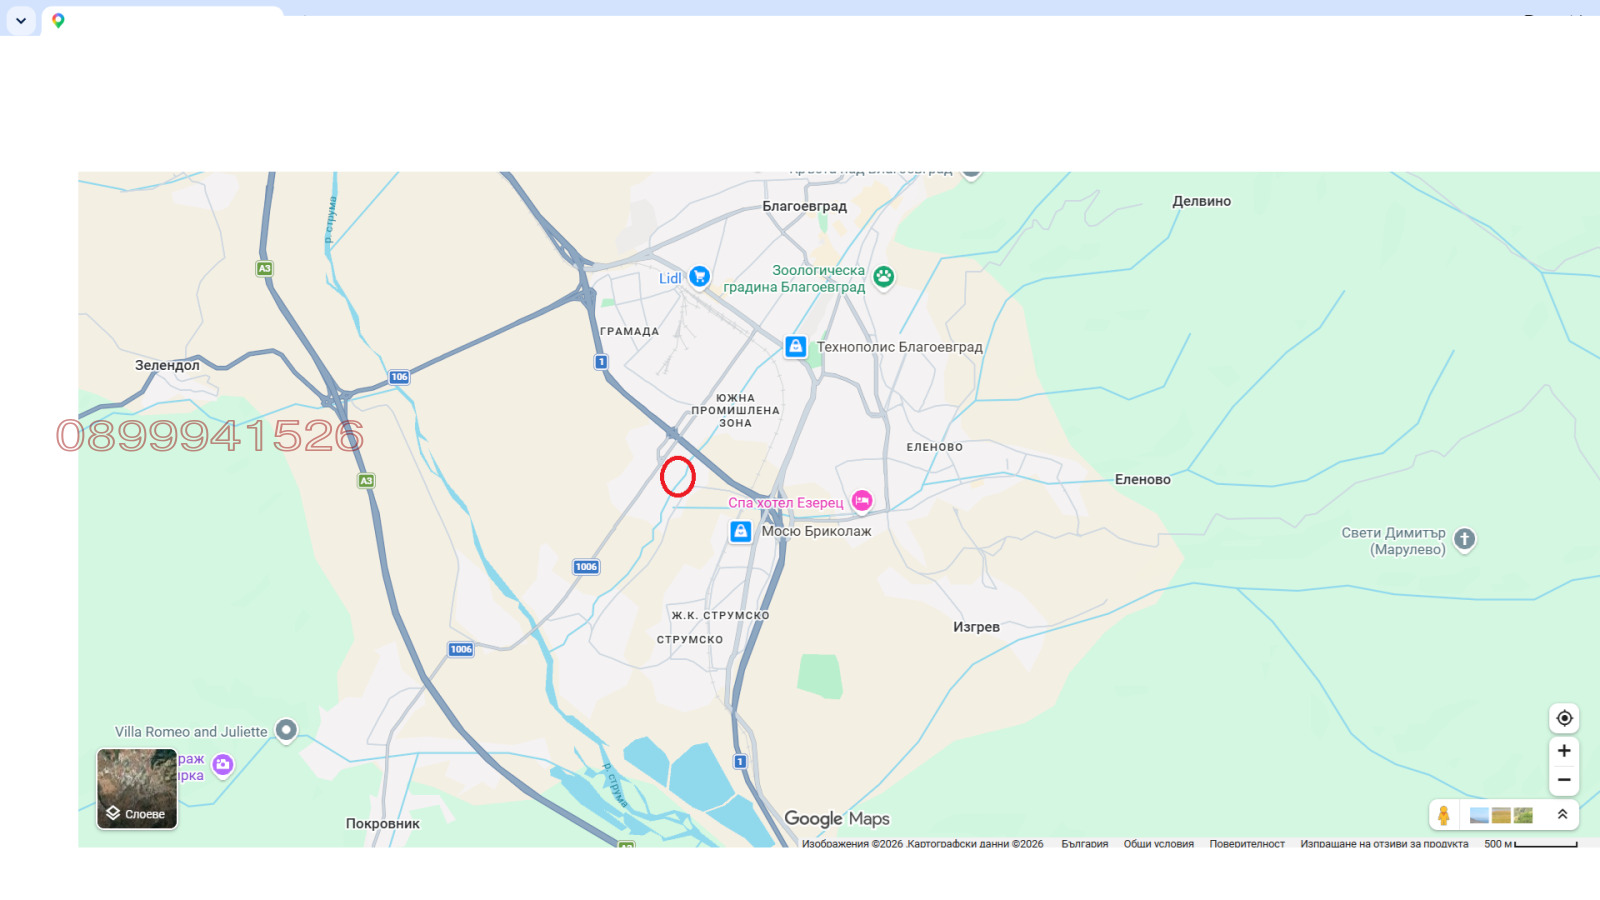The height and width of the screenshot is (900, 1600).
Task: Click the Делвино village label
Action: [1201, 201]
